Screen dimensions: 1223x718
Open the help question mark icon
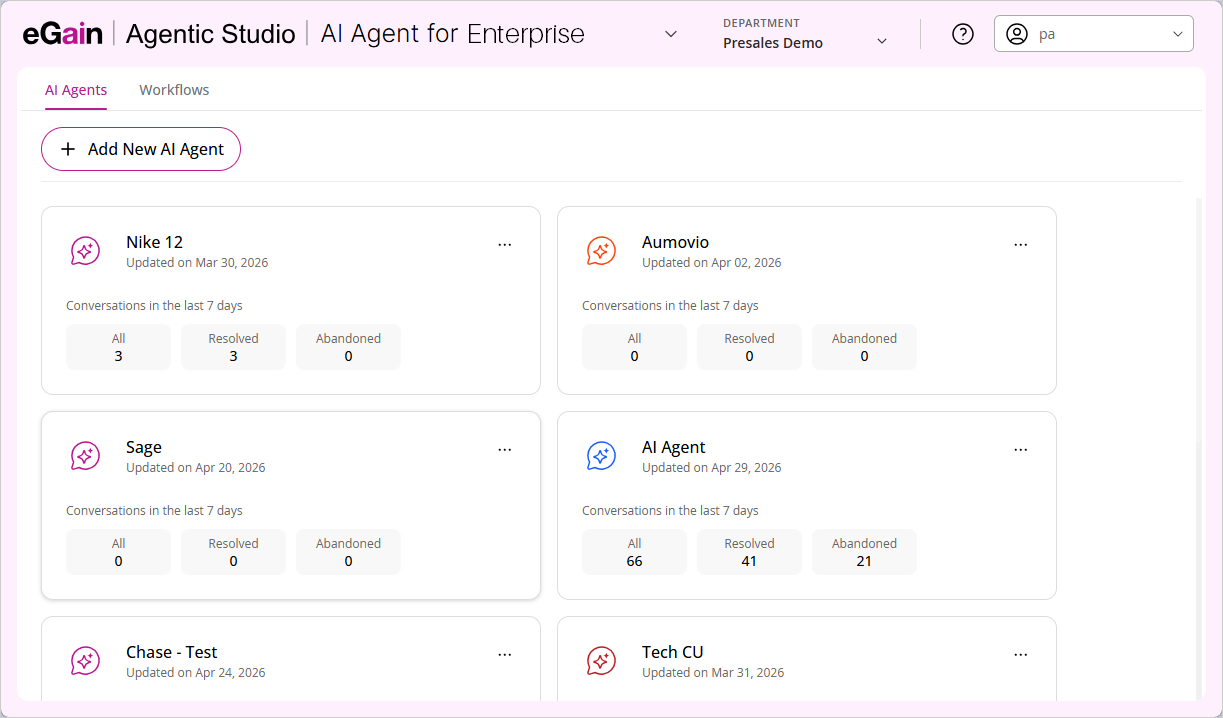point(963,34)
